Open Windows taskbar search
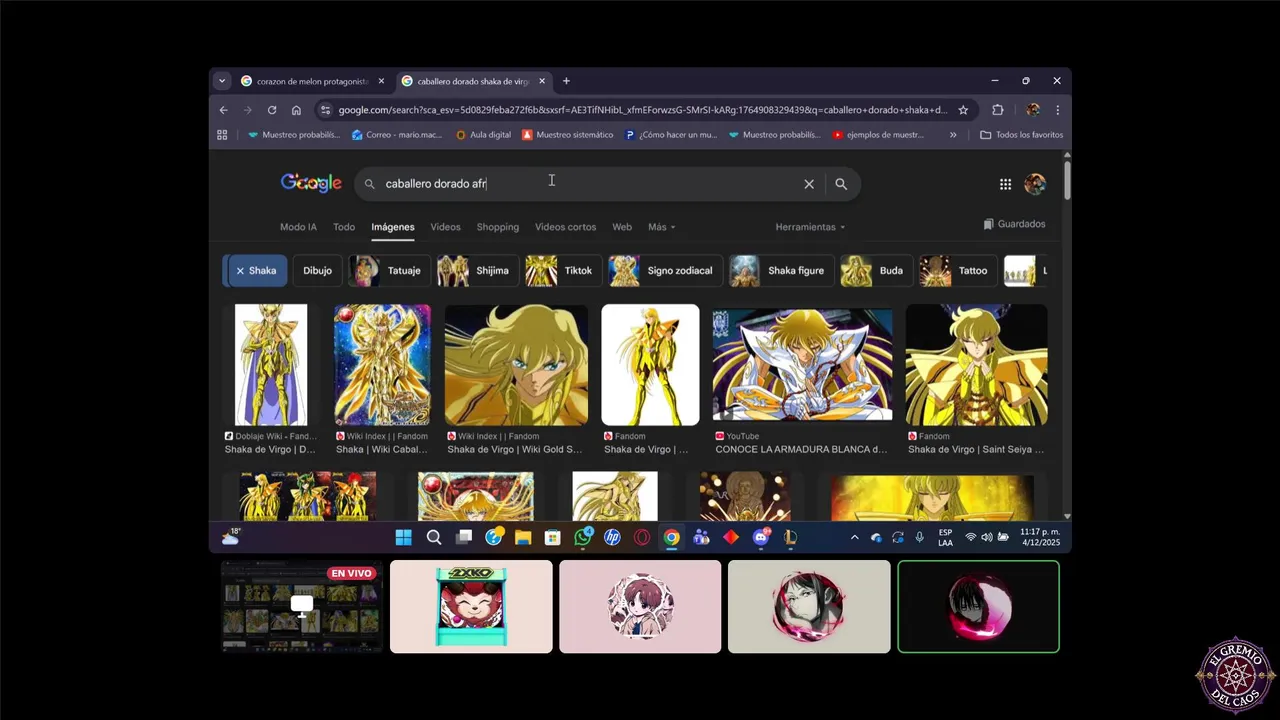This screenshot has height=720, width=1280. coord(434,538)
